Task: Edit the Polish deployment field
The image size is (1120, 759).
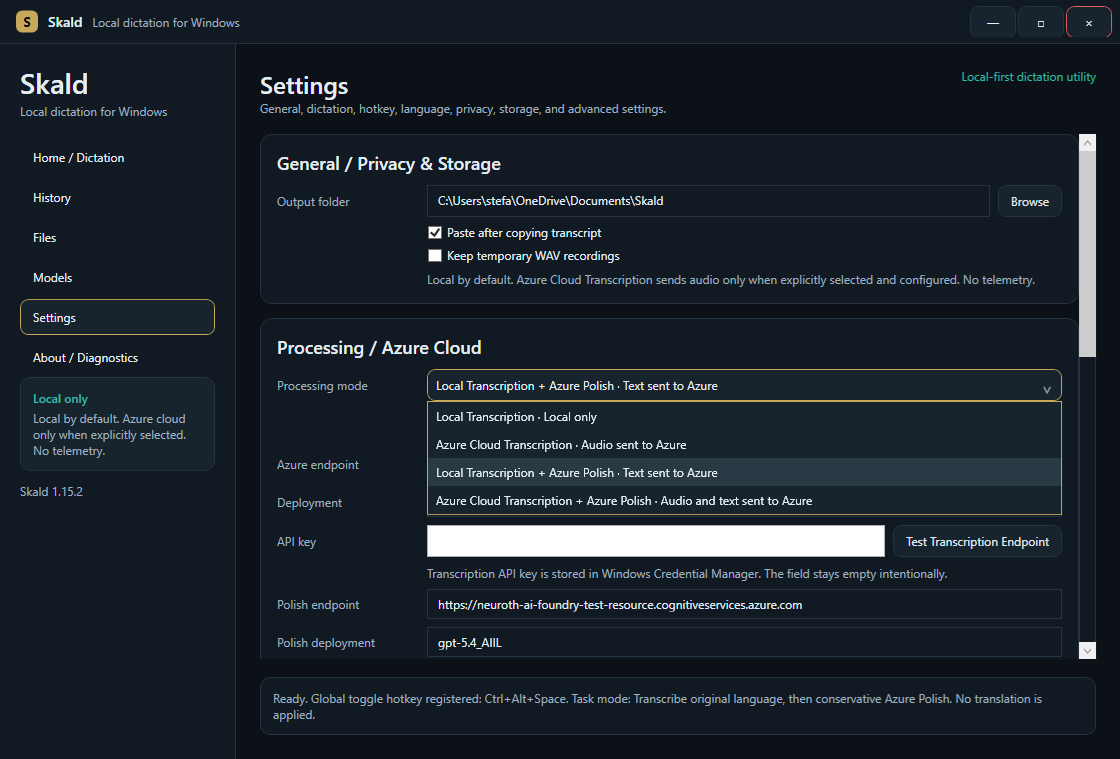Action: (744, 643)
